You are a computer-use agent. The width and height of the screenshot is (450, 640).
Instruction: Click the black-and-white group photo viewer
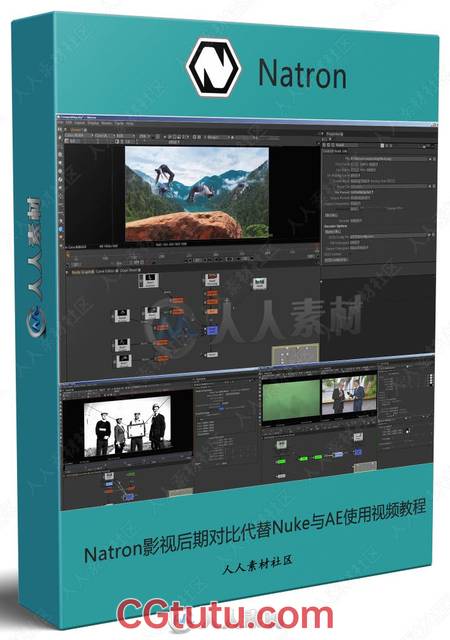[127, 426]
